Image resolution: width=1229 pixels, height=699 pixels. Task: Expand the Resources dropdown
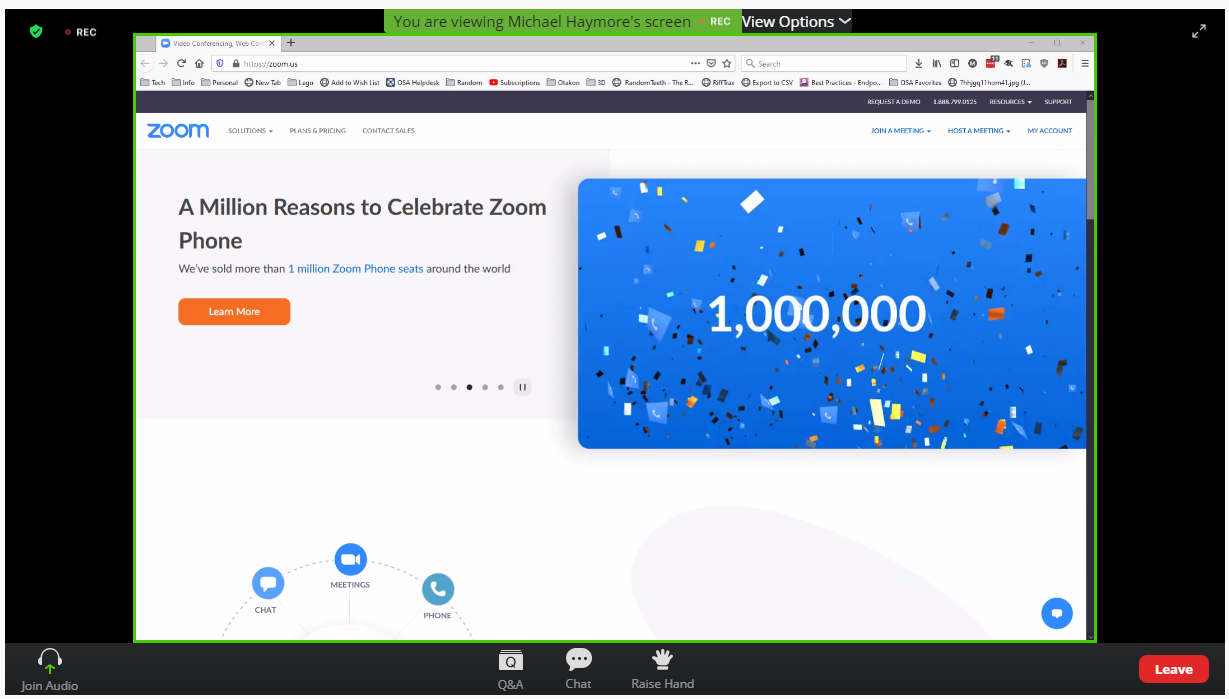point(1010,102)
